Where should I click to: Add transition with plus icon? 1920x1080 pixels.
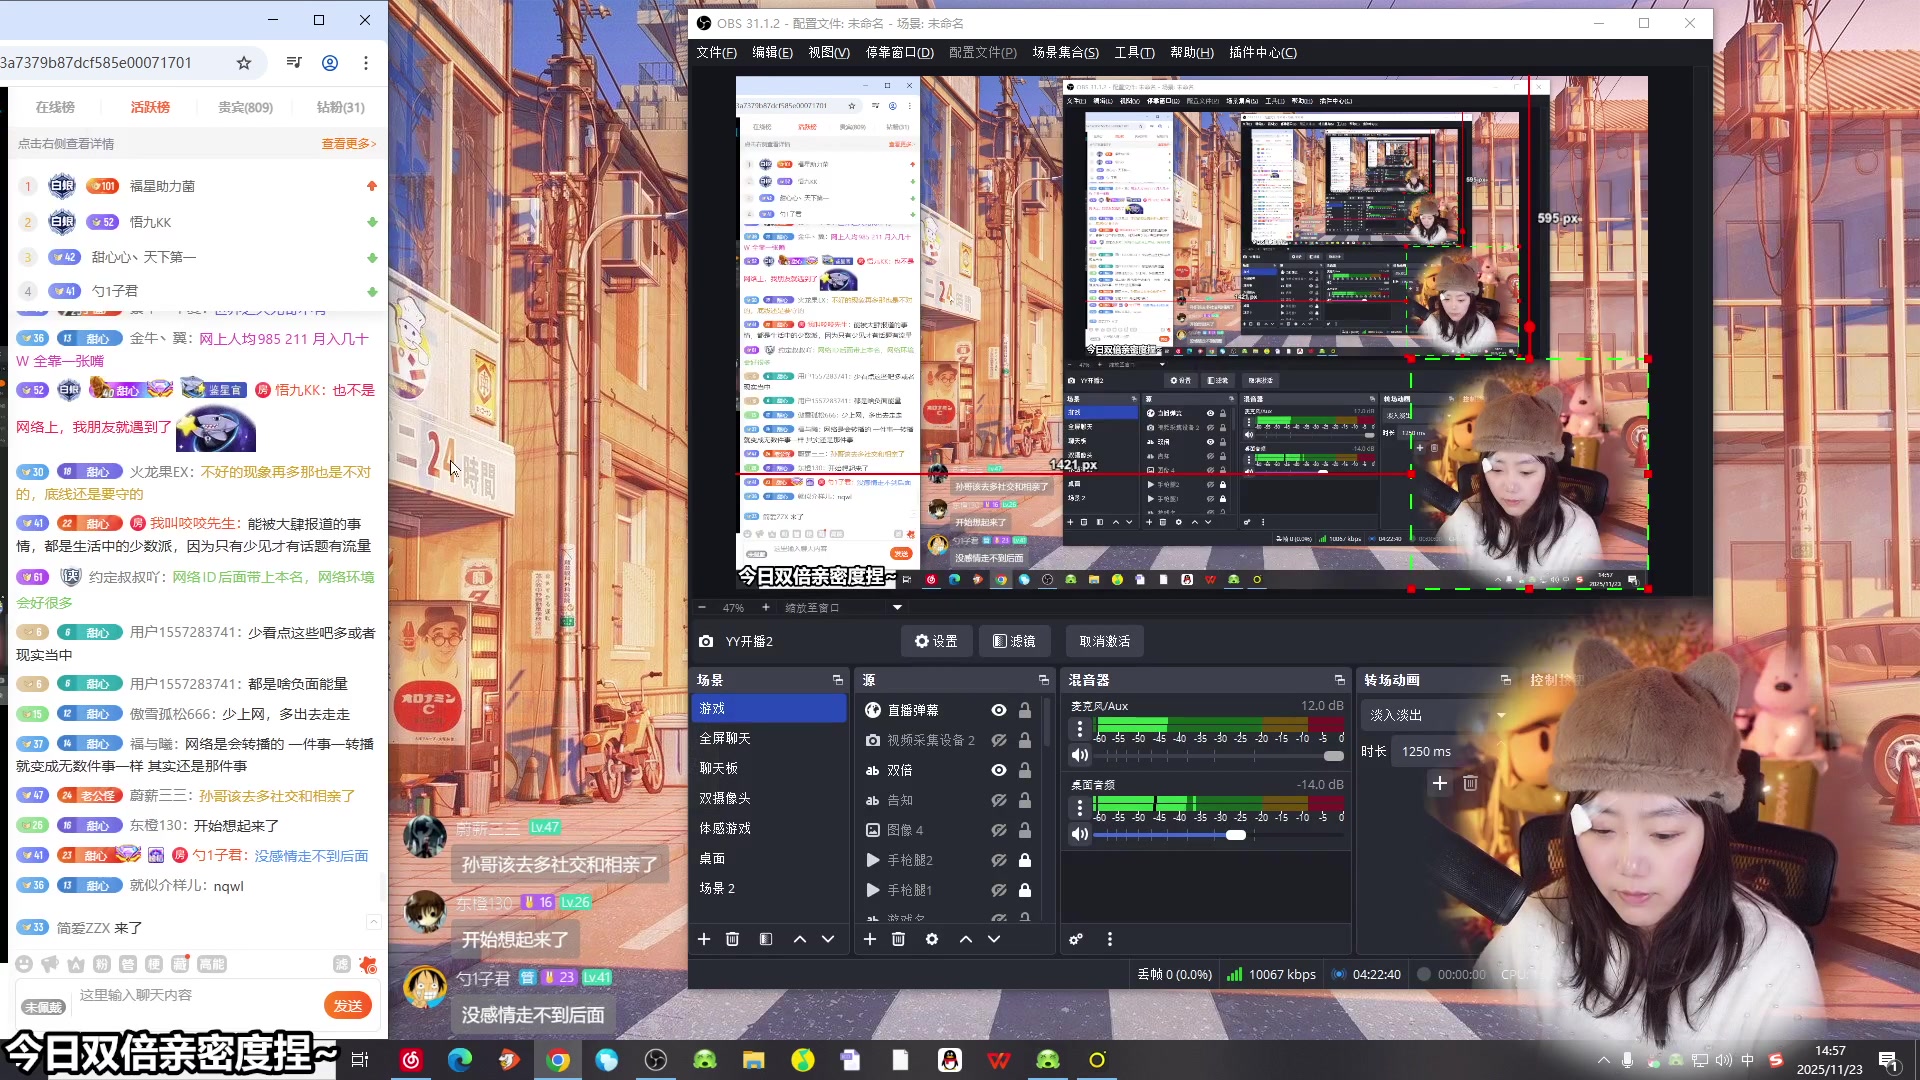pyautogui.click(x=1439, y=783)
